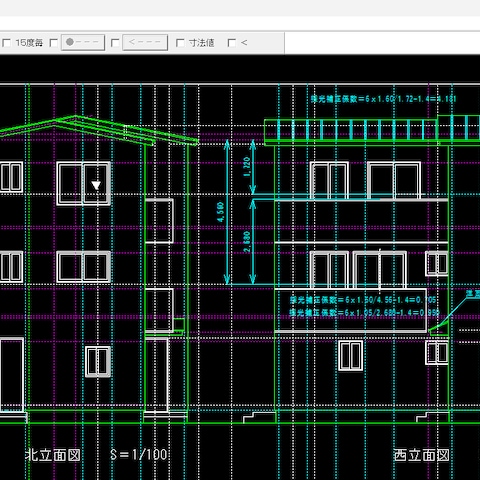Select the 採光補正係数 formula ending 0.950
The width and height of the screenshot is (480, 480).
(x=364, y=313)
